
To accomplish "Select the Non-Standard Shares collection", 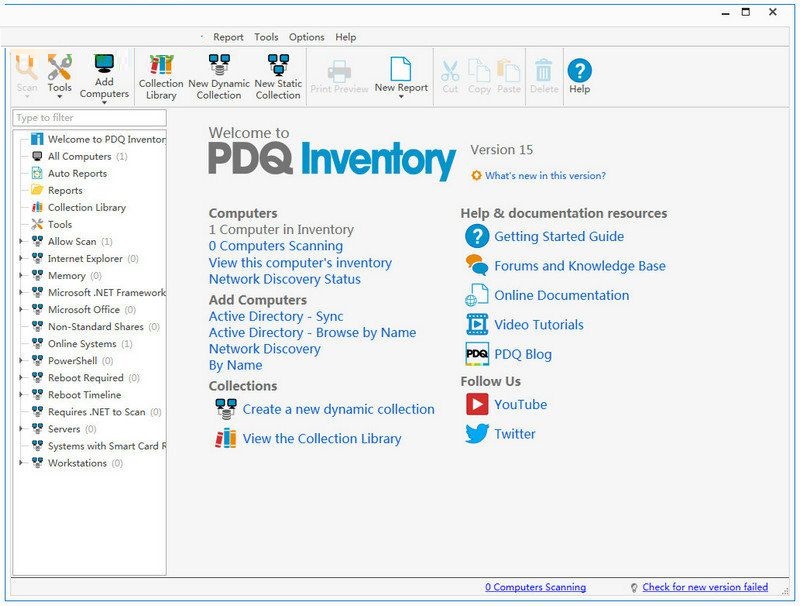I will coord(95,326).
